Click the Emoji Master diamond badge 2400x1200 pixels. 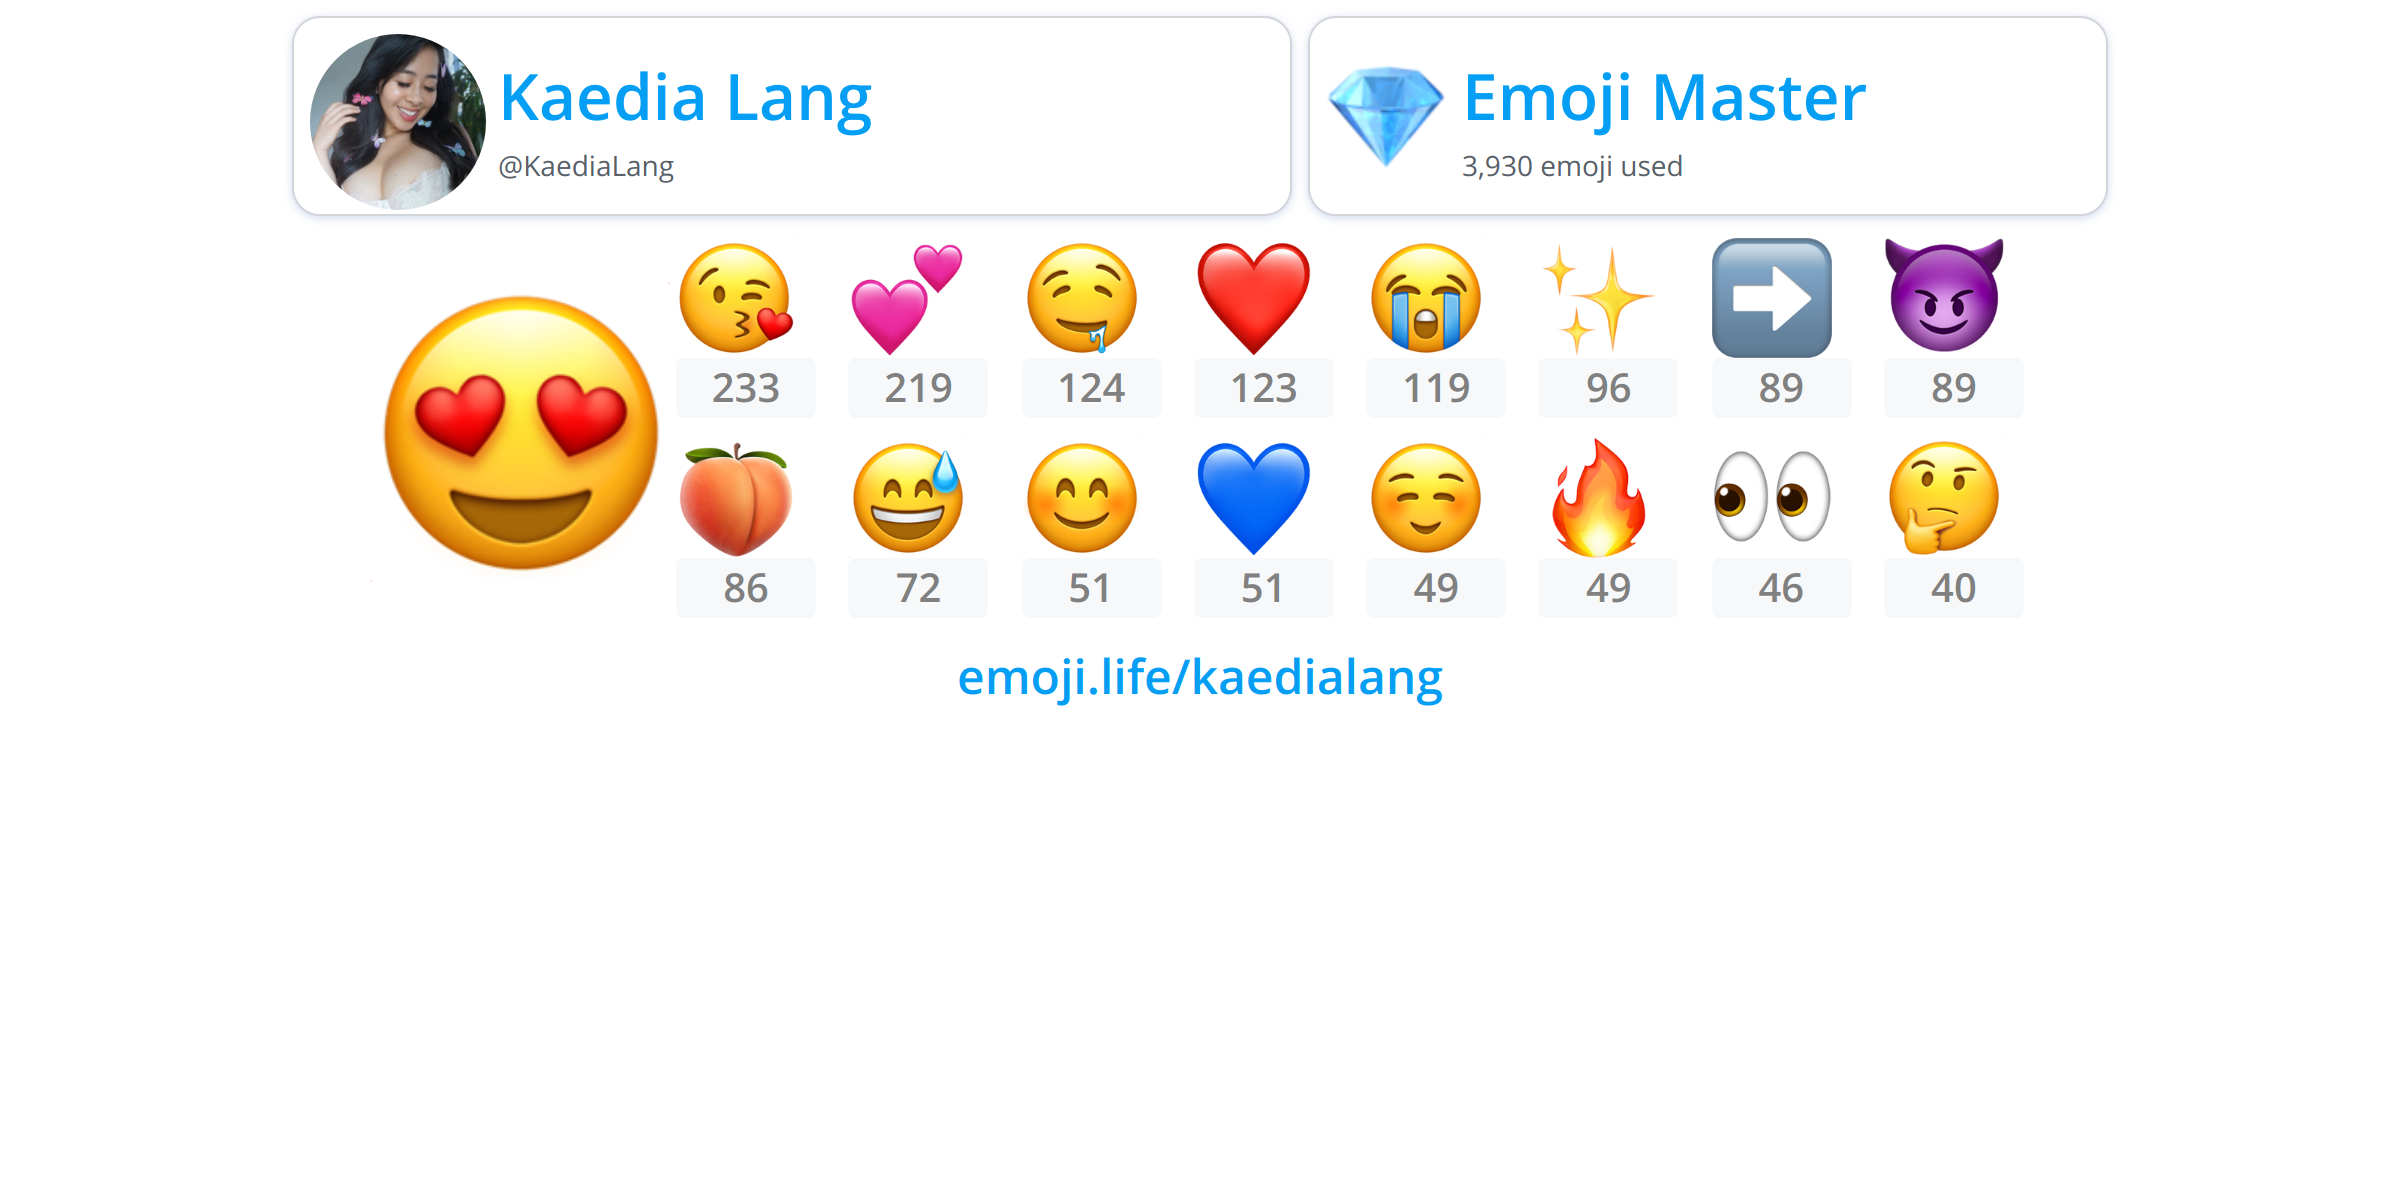[1386, 116]
